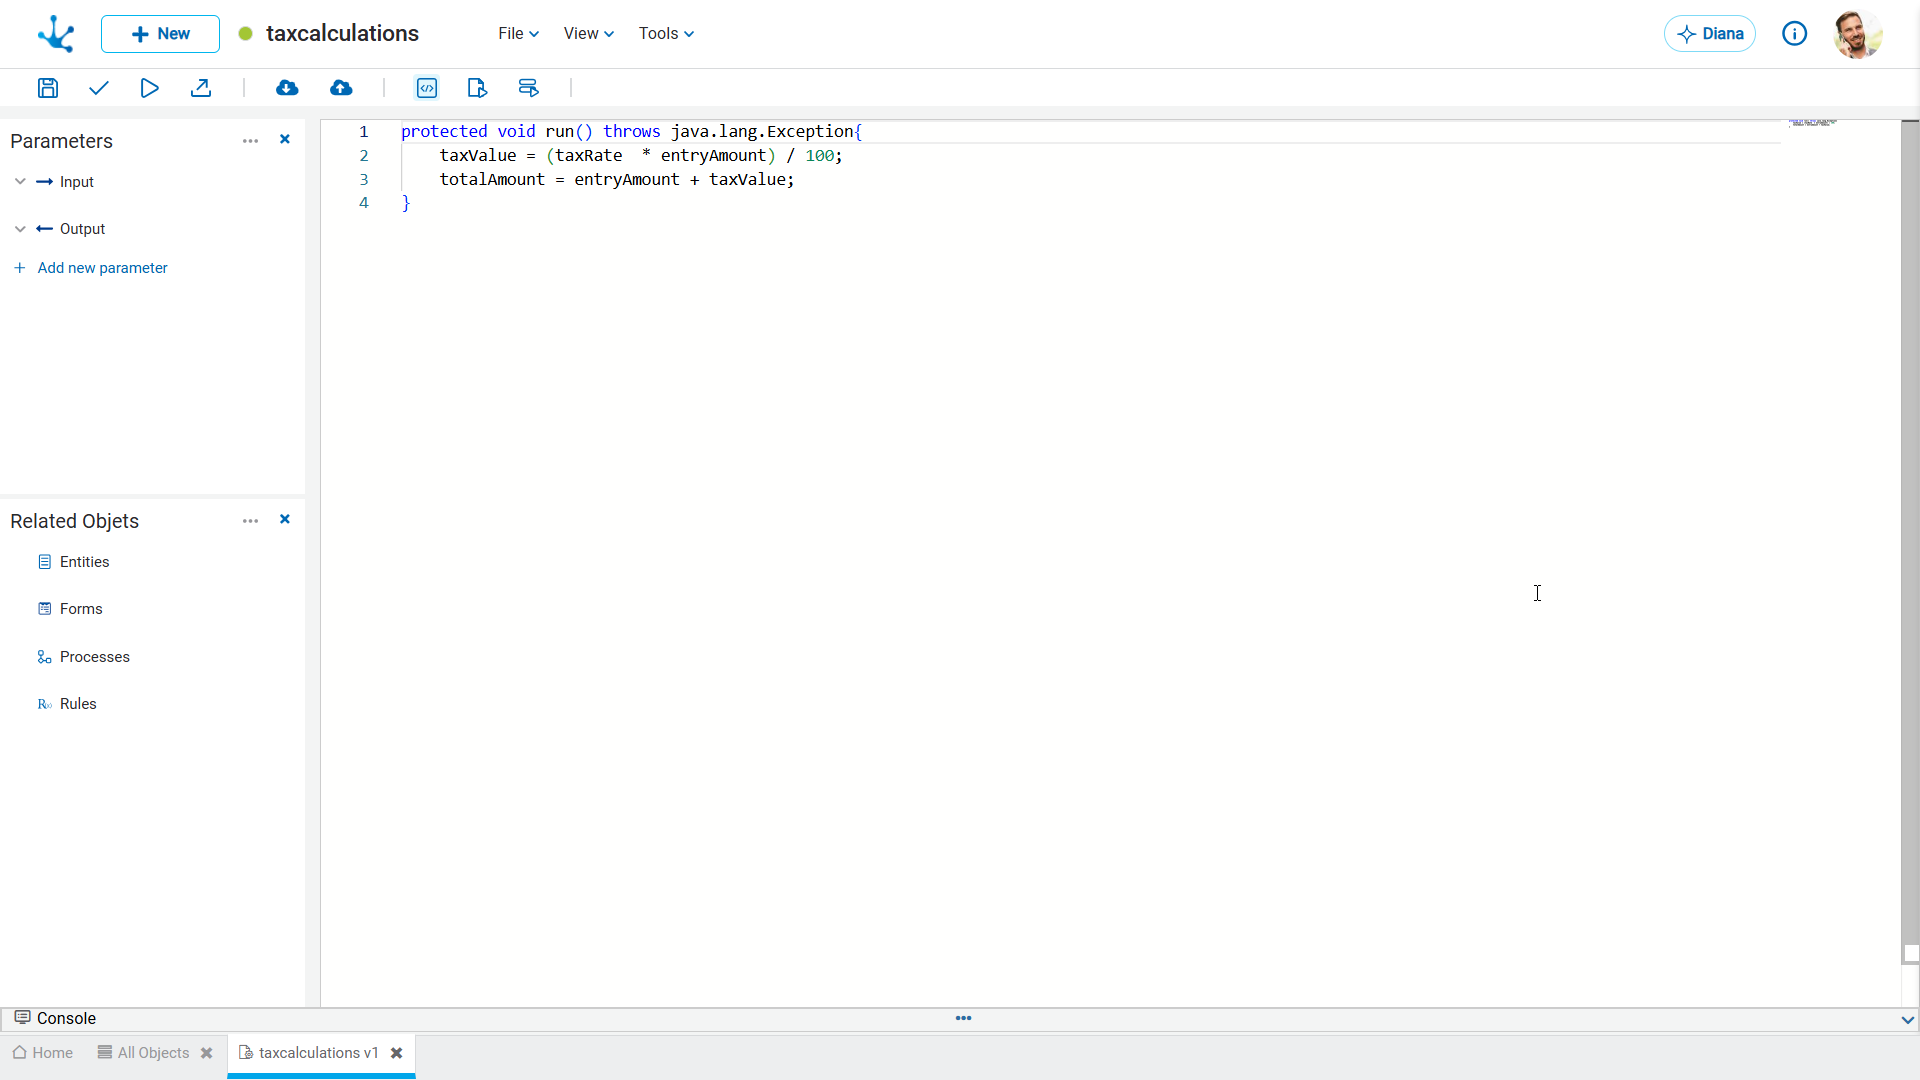Screen dimensions: 1920x1080
Task: Open Diana assistant
Action: 1710,34
